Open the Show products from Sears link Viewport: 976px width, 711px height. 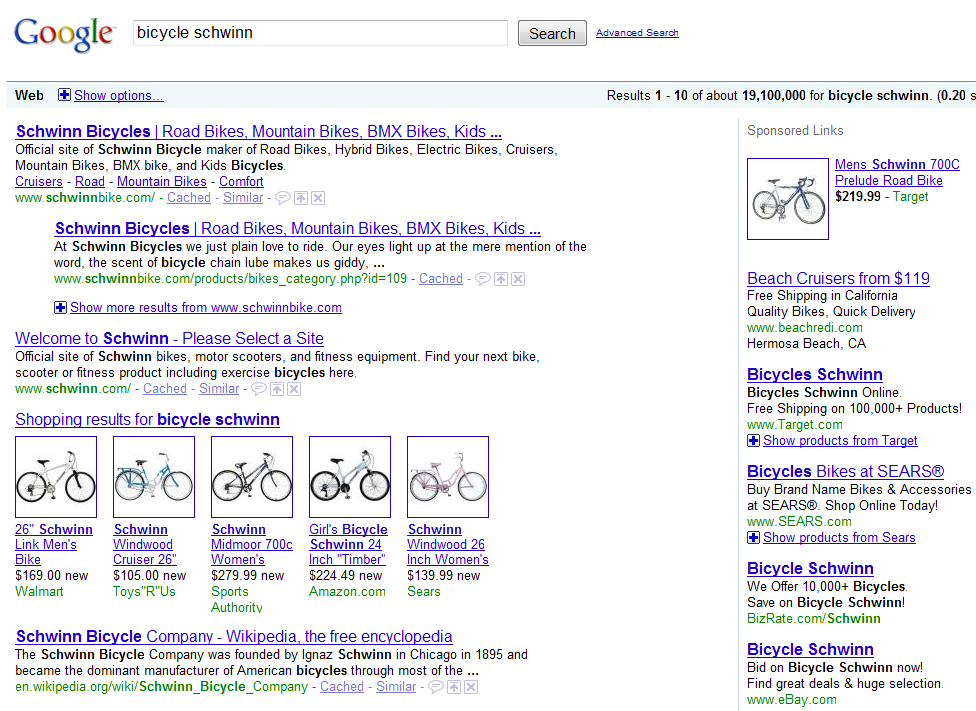pyautogui.click(x=840, y=537)
